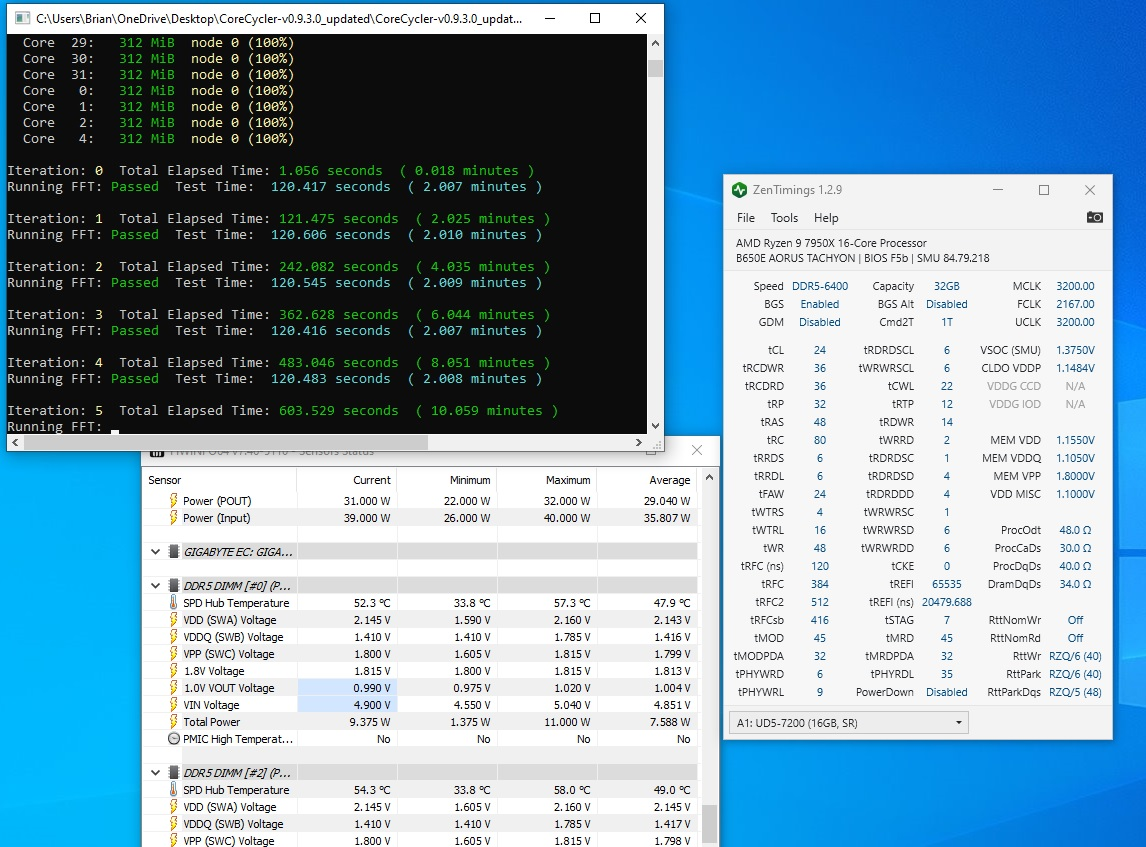Select the DIMM #2 VDD (SWA) Voltage row
The width and height of the screenshot is (1146, 847).
coord(420,807)
